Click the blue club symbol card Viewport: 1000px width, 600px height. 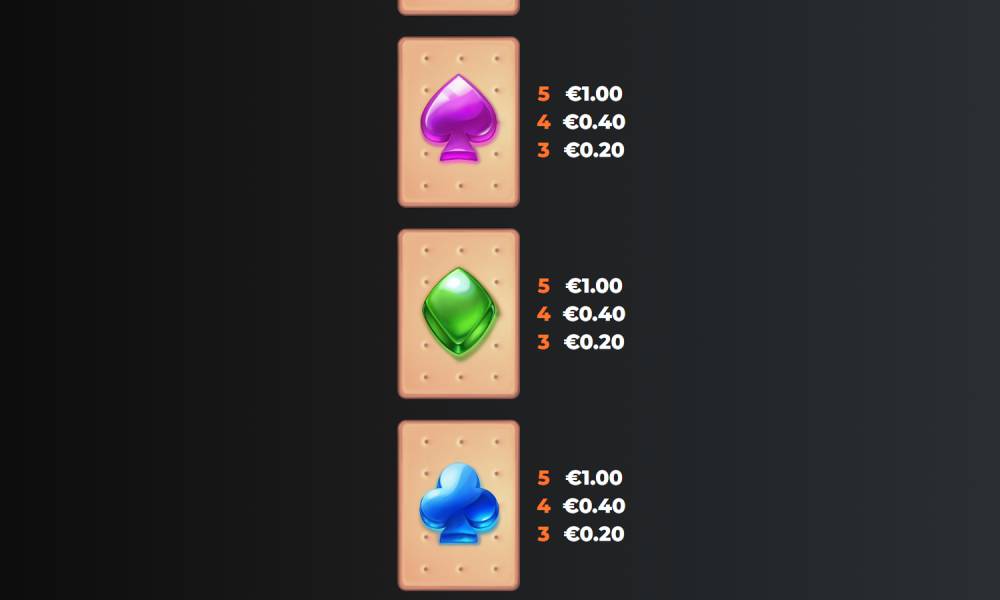pos(459,505)
